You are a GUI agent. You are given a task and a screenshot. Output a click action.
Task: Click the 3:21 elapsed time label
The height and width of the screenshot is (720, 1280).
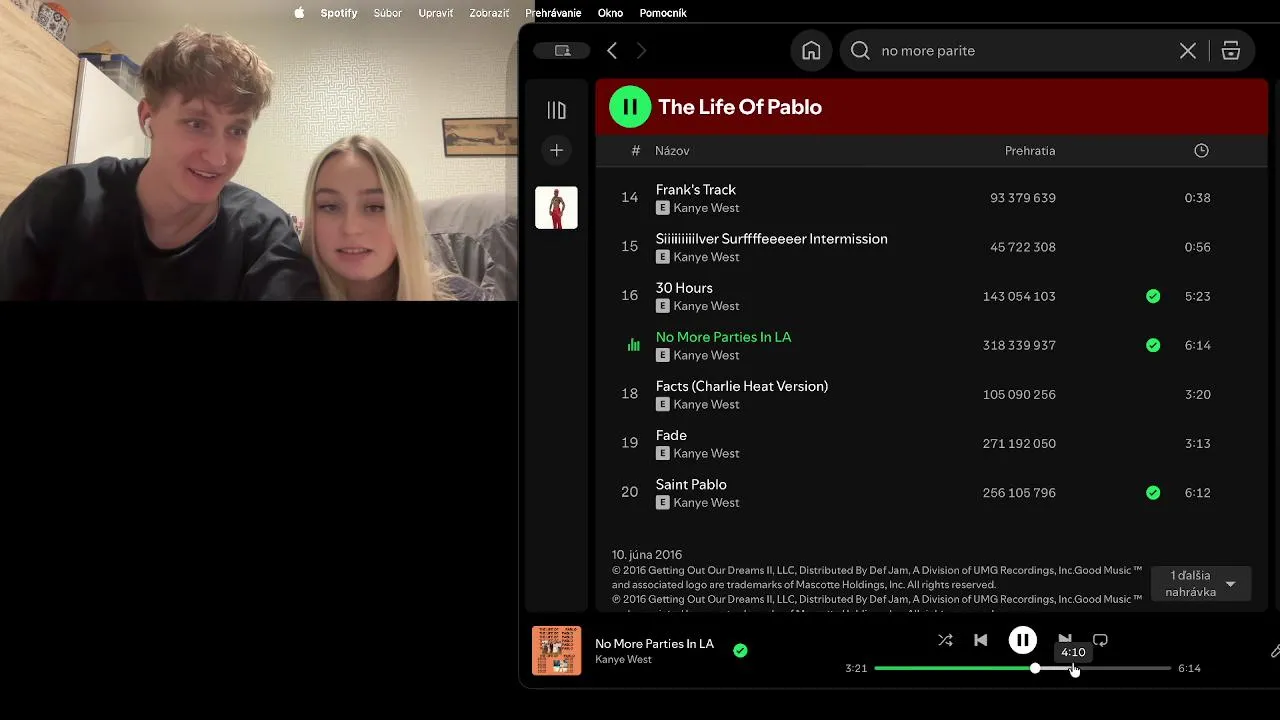click(856, 668)
